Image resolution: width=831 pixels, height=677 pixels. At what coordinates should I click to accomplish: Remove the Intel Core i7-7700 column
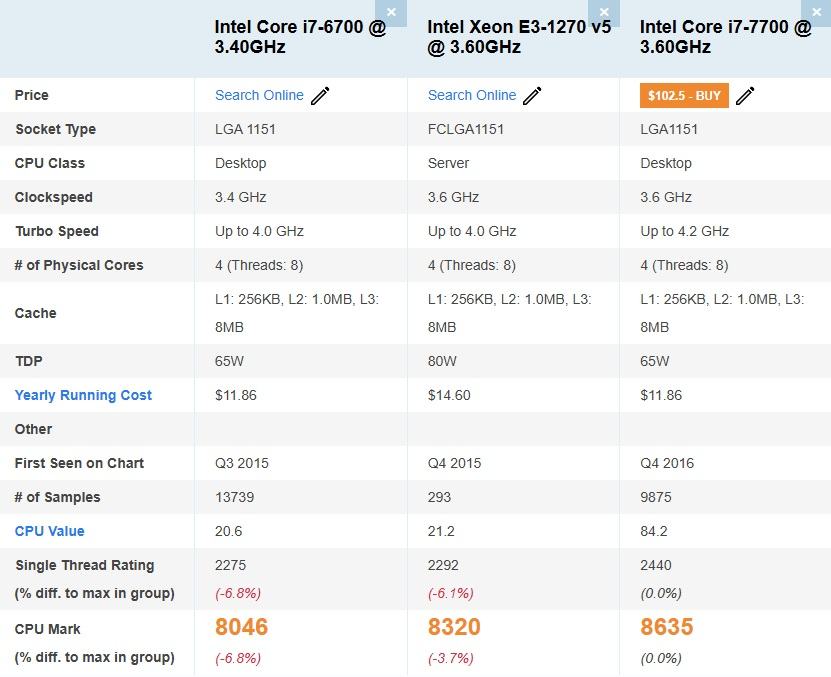coord(816,12)
